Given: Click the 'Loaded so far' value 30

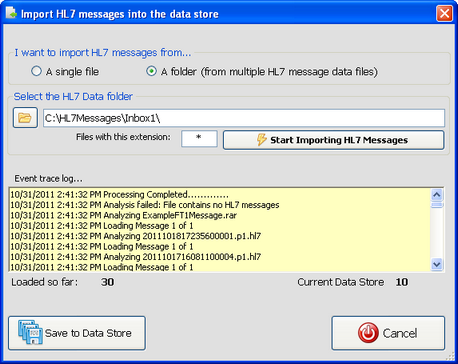Looking at the screenshot, I should [x=107, y=282].
